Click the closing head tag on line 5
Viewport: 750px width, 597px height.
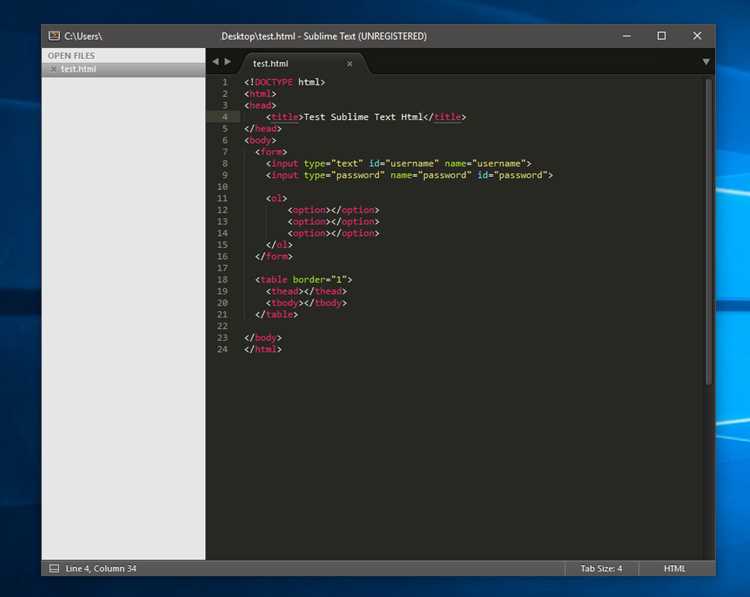point(263,129)
